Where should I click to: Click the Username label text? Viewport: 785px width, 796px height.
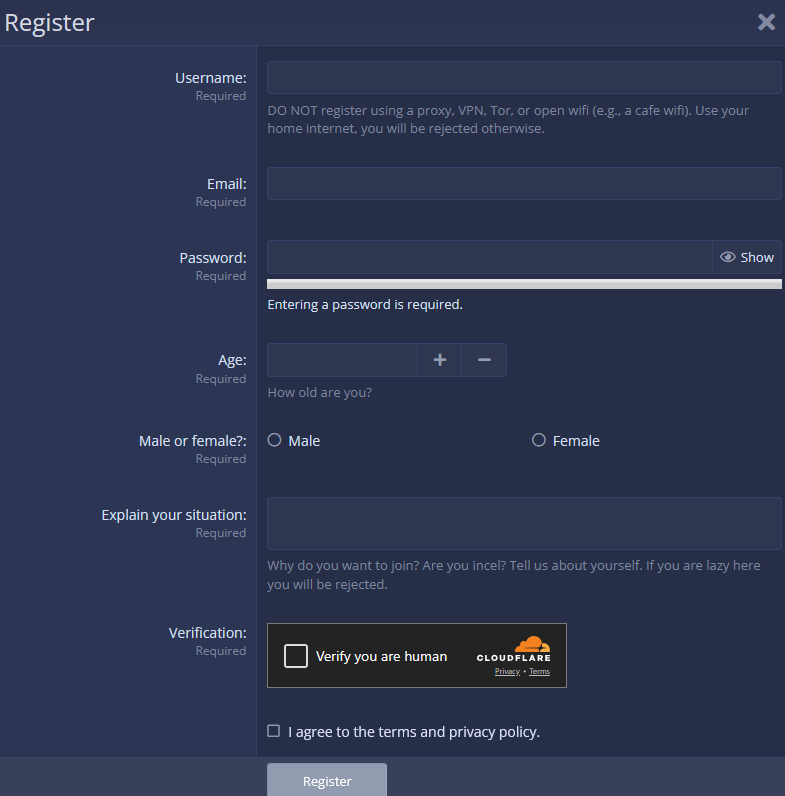(x=210, y=78)
